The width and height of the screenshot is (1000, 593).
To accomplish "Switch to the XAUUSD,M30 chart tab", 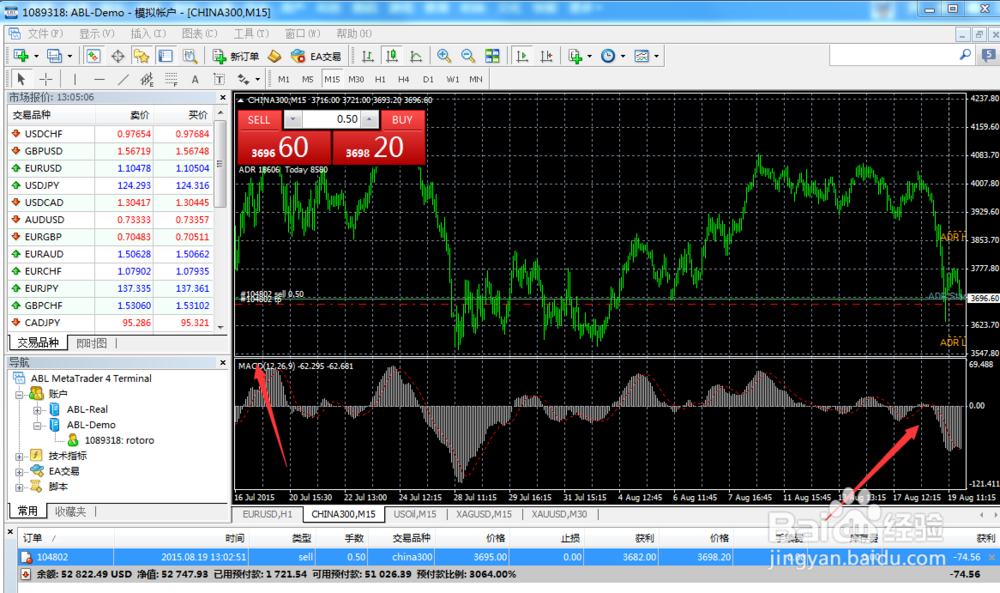I will [559, 514].
